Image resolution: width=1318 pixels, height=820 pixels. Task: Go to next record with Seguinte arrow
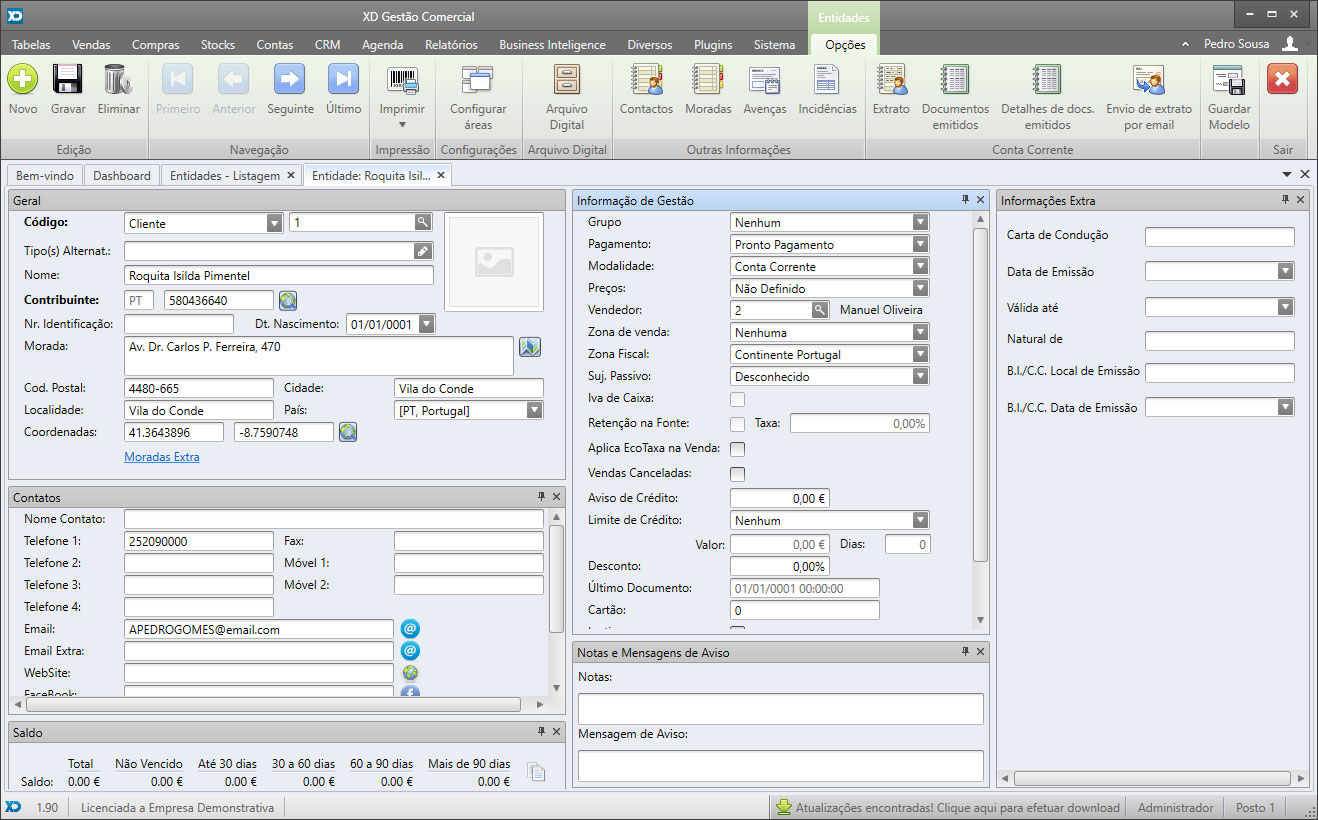[x=290, y=80]
